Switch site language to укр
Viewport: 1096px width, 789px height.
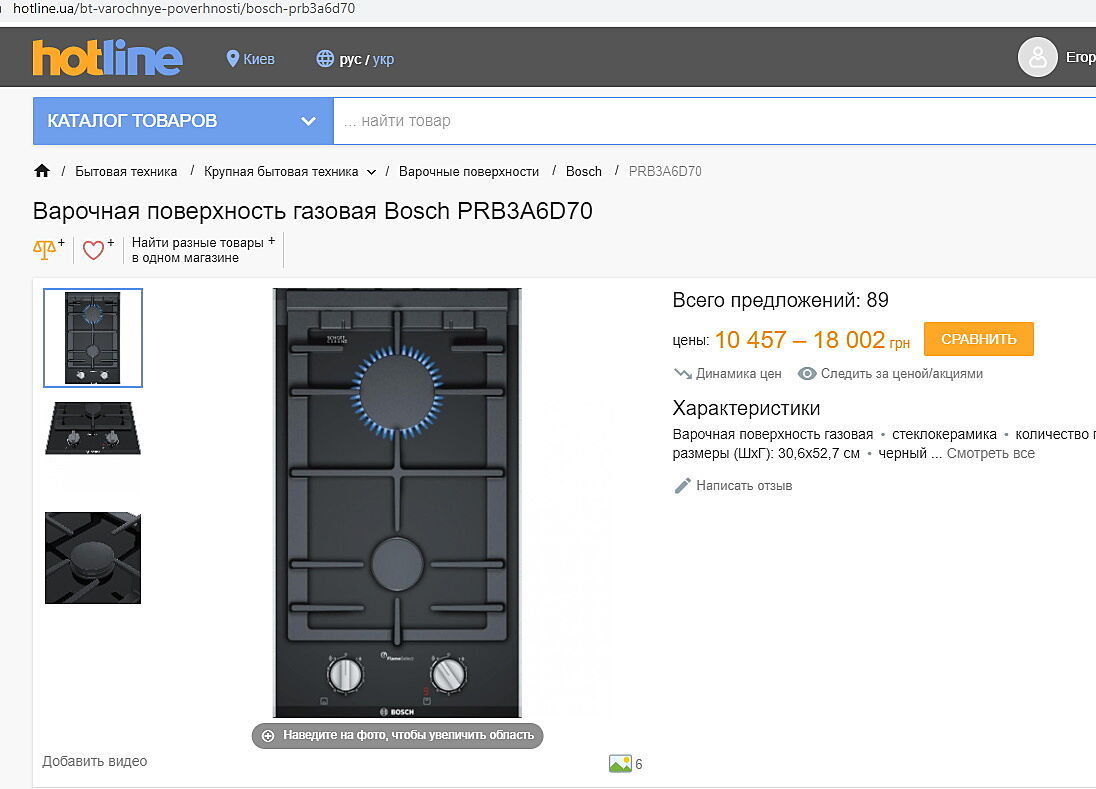383,59
